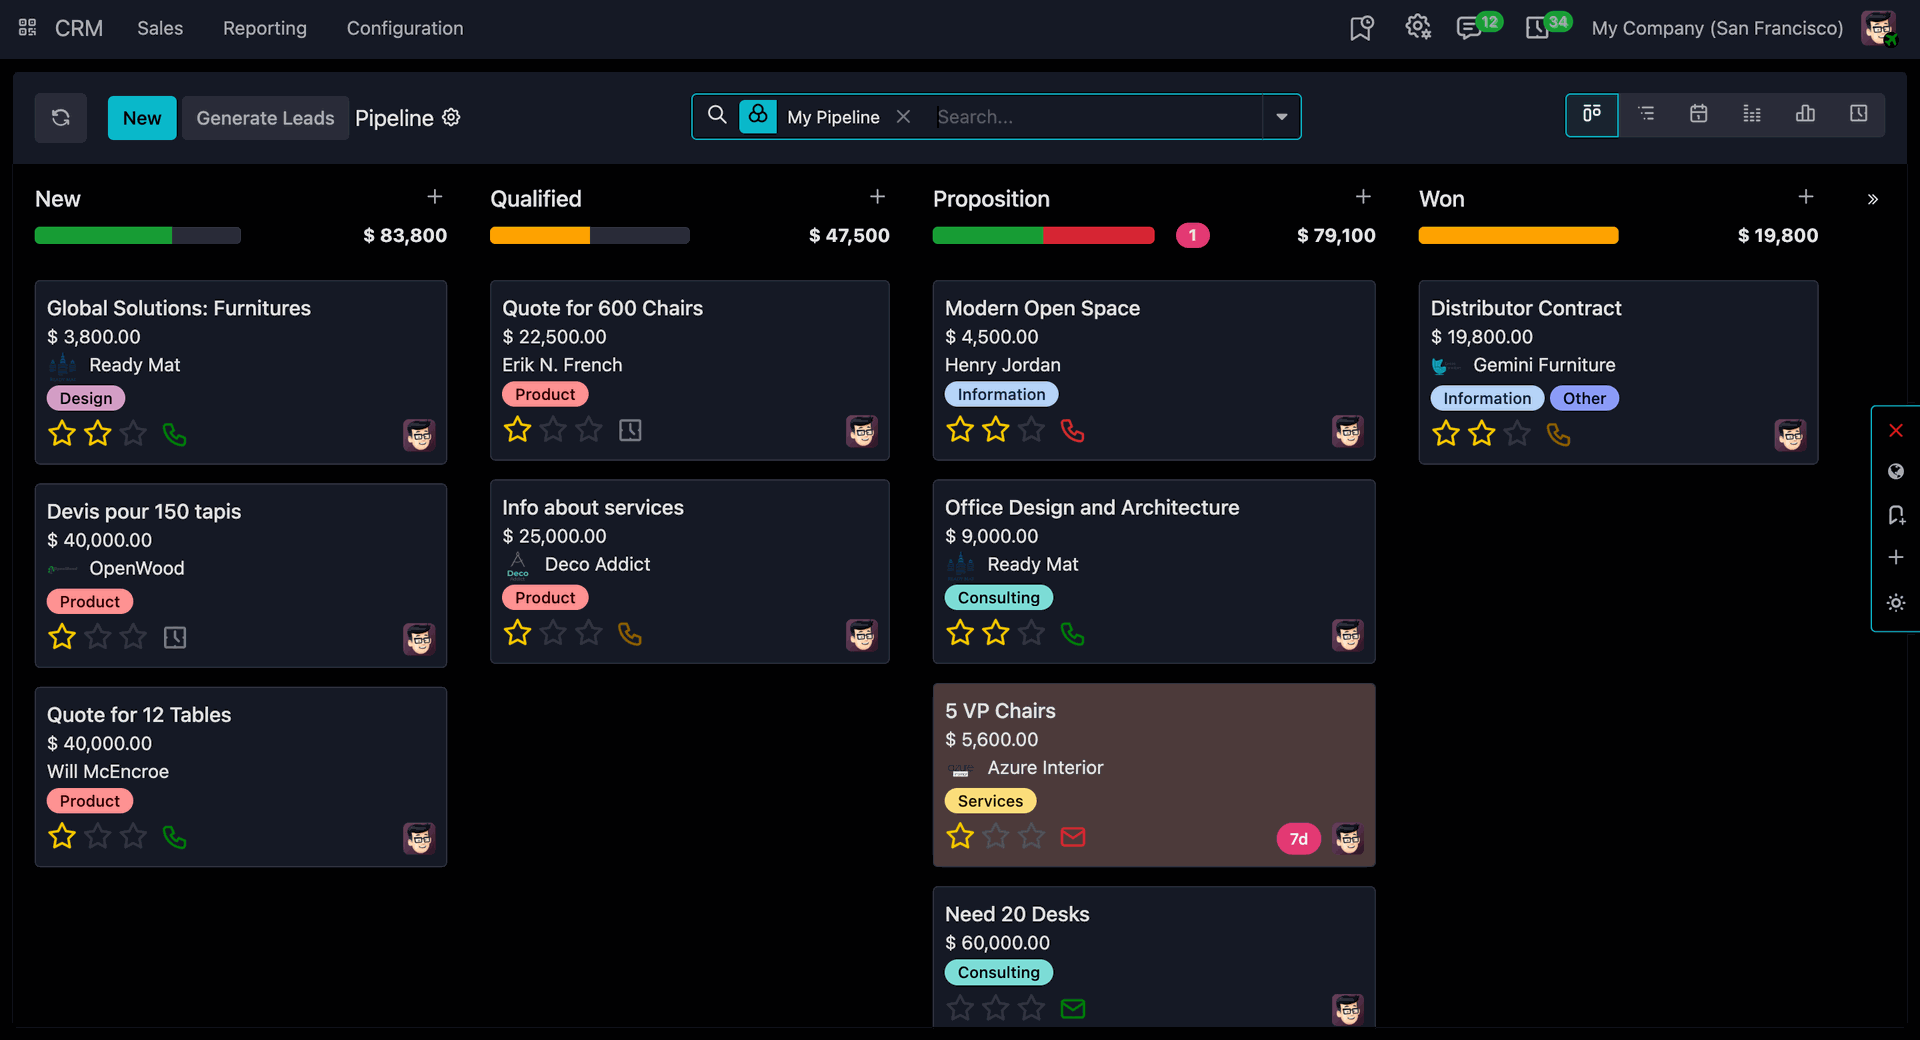The height and width of the screenshot is (1040, 1920).
Task: Set third star priority on Office Design and Architecture
Action: coord(1031,632)
